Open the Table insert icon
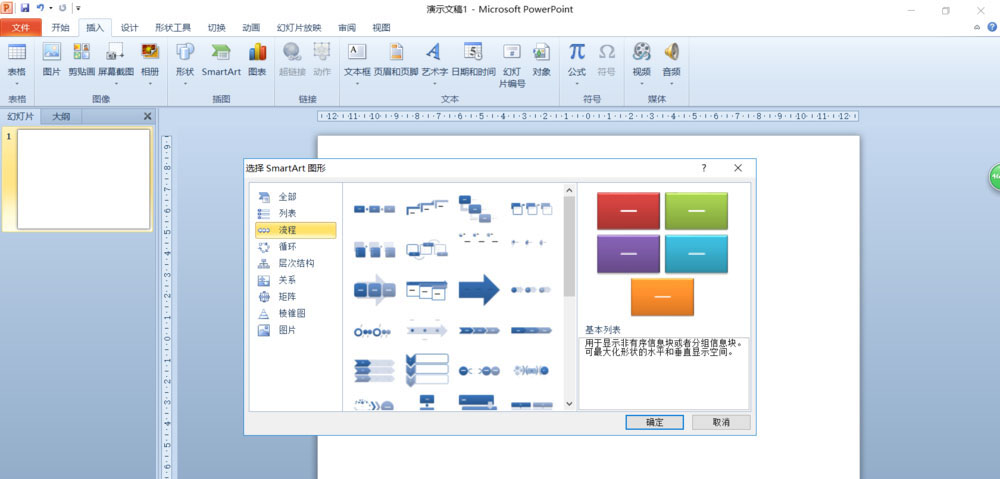This screenshot has height=479, width=1000. click(x=17, y=52)
